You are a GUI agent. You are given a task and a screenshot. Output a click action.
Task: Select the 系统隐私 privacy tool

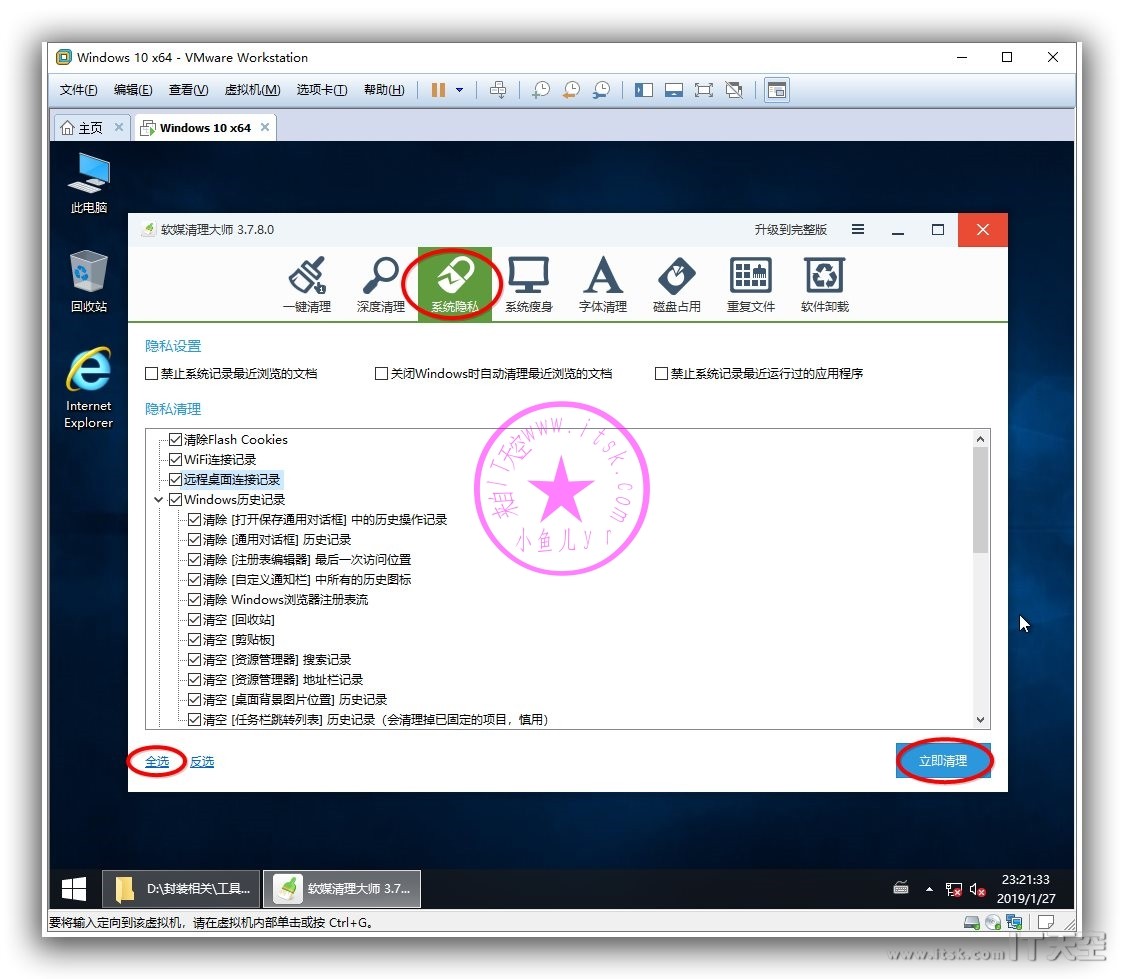(x=454, y=285)
